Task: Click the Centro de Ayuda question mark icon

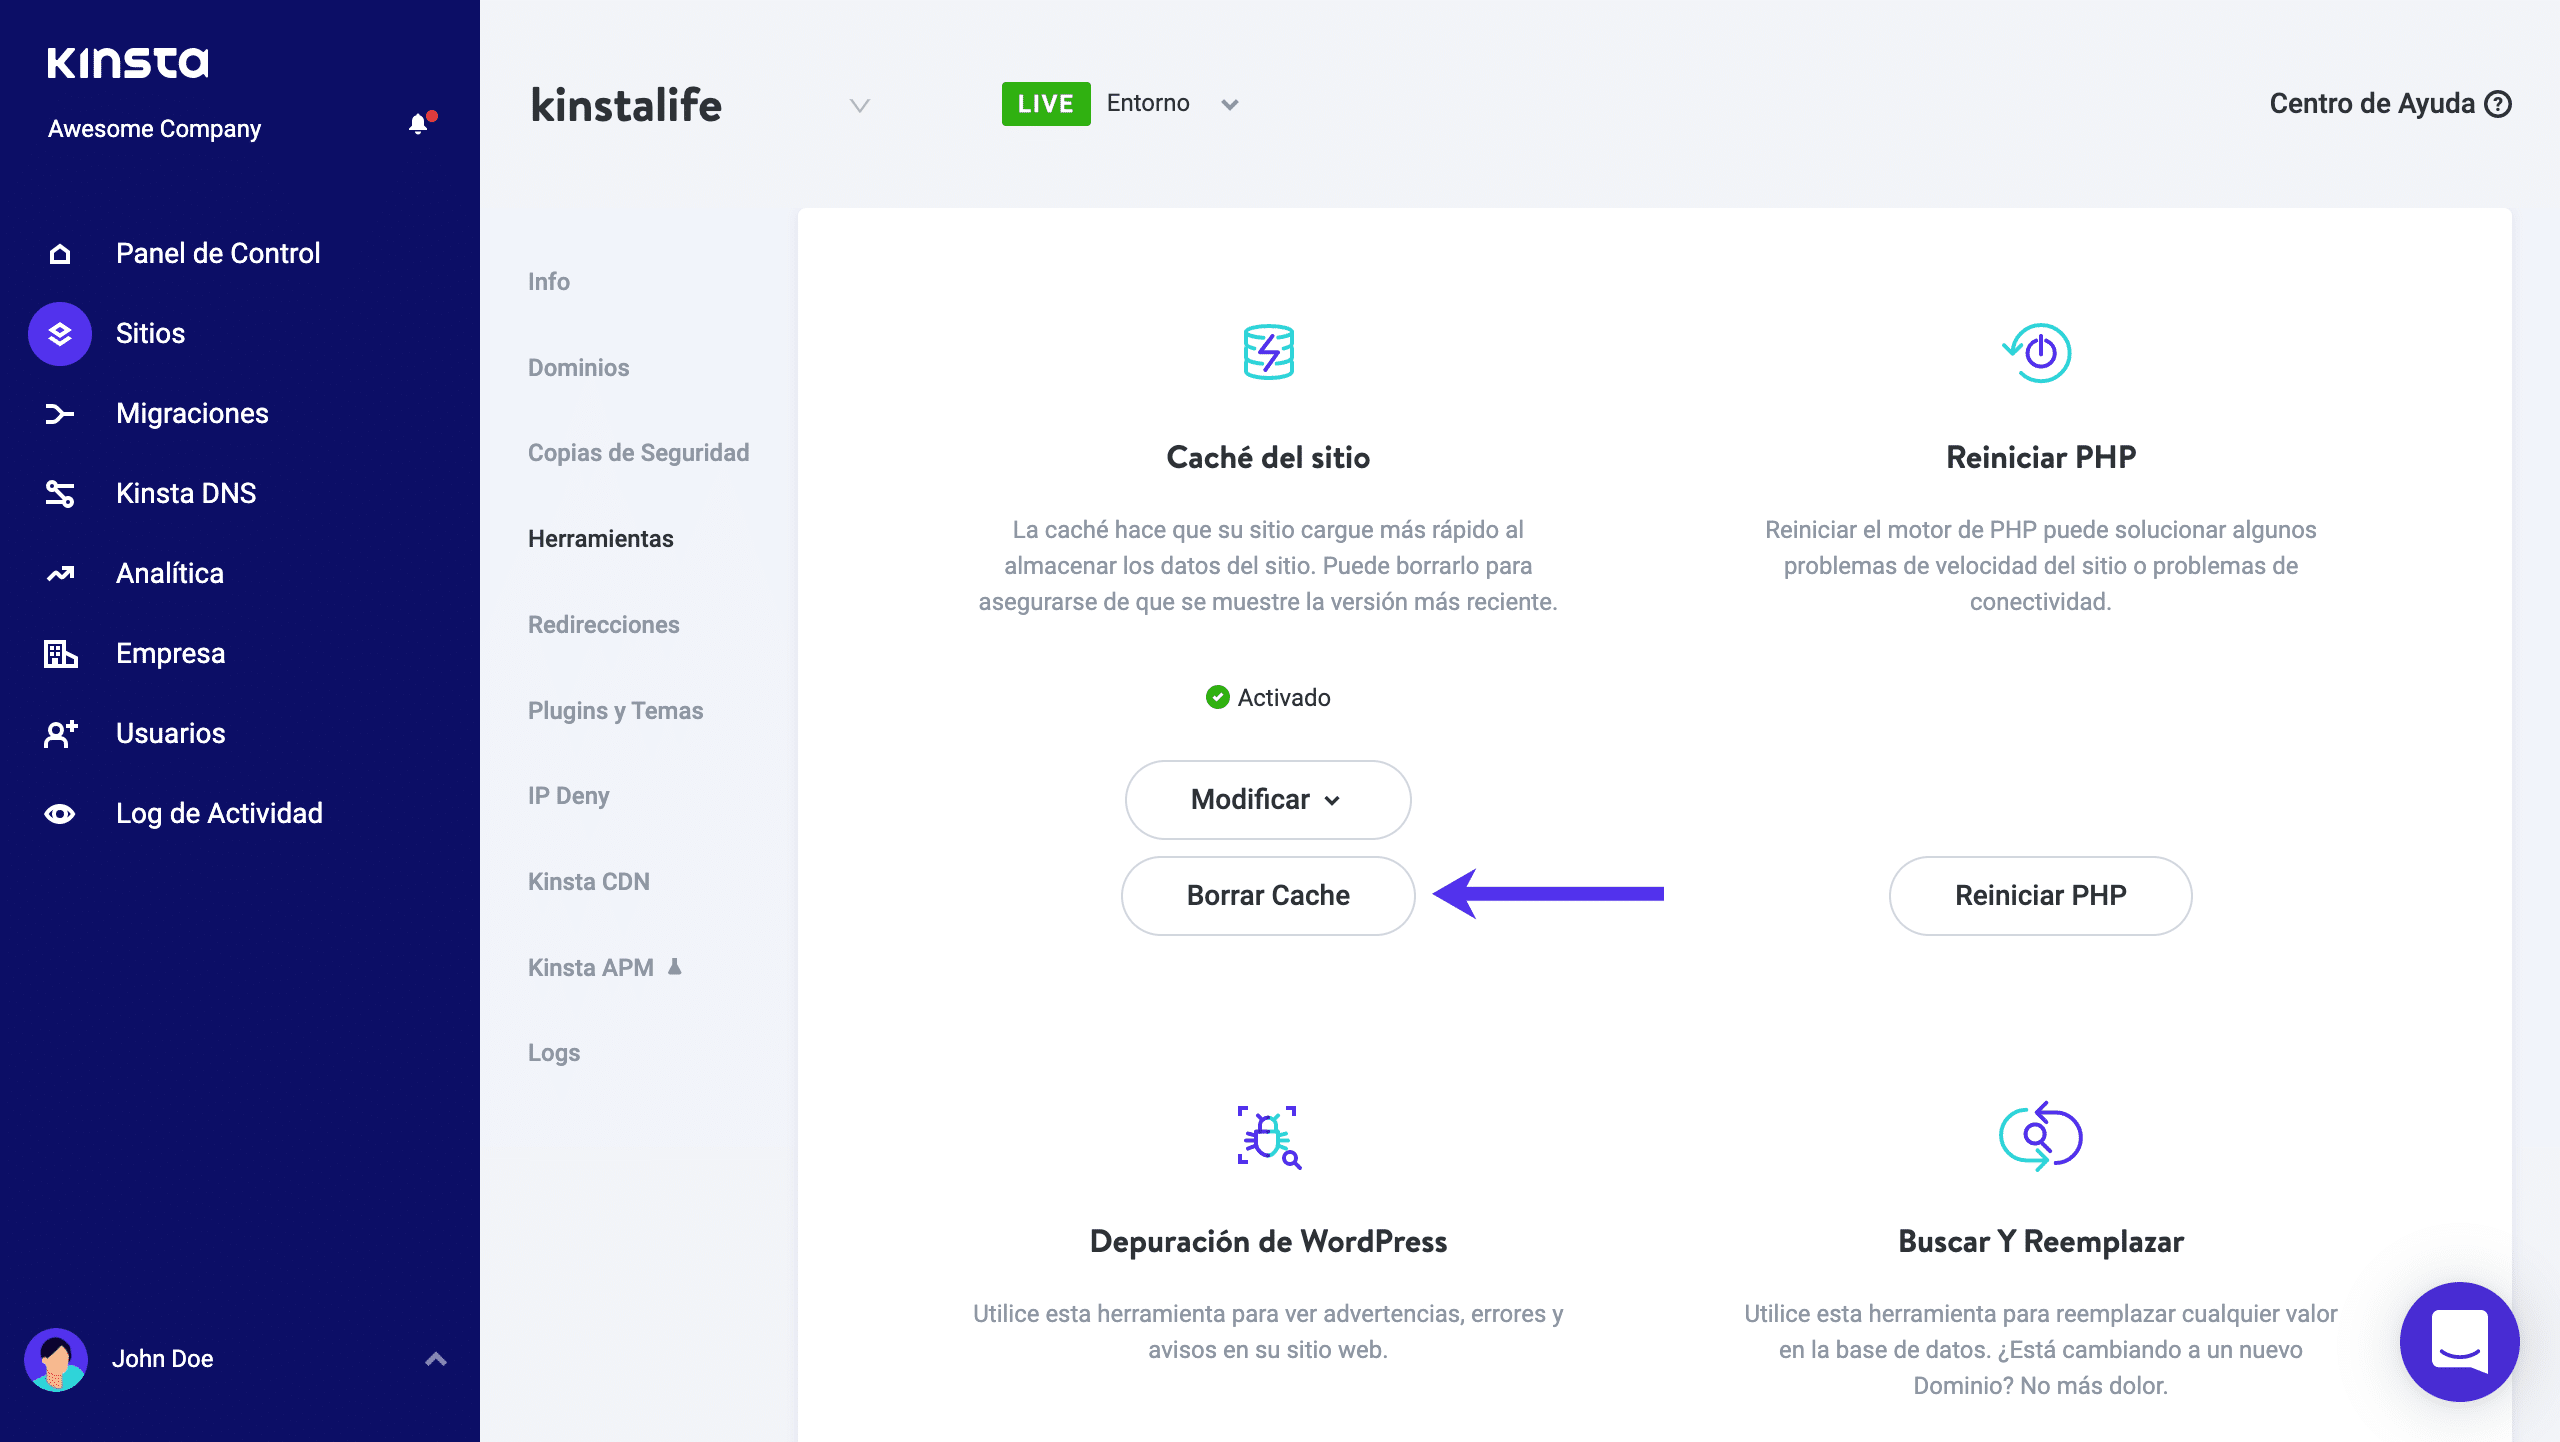Action: coord(2498,104)
